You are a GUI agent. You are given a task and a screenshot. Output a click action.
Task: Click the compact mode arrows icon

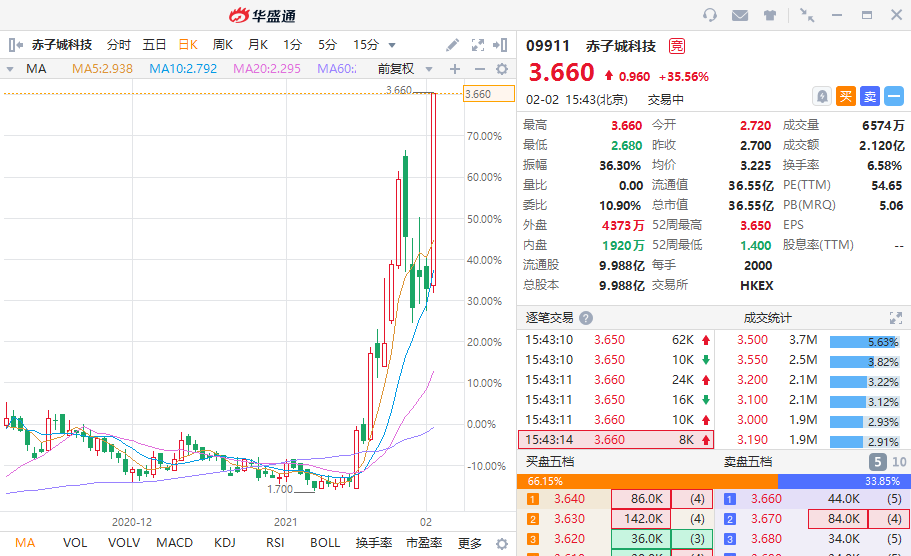click(x=806, y=15)
